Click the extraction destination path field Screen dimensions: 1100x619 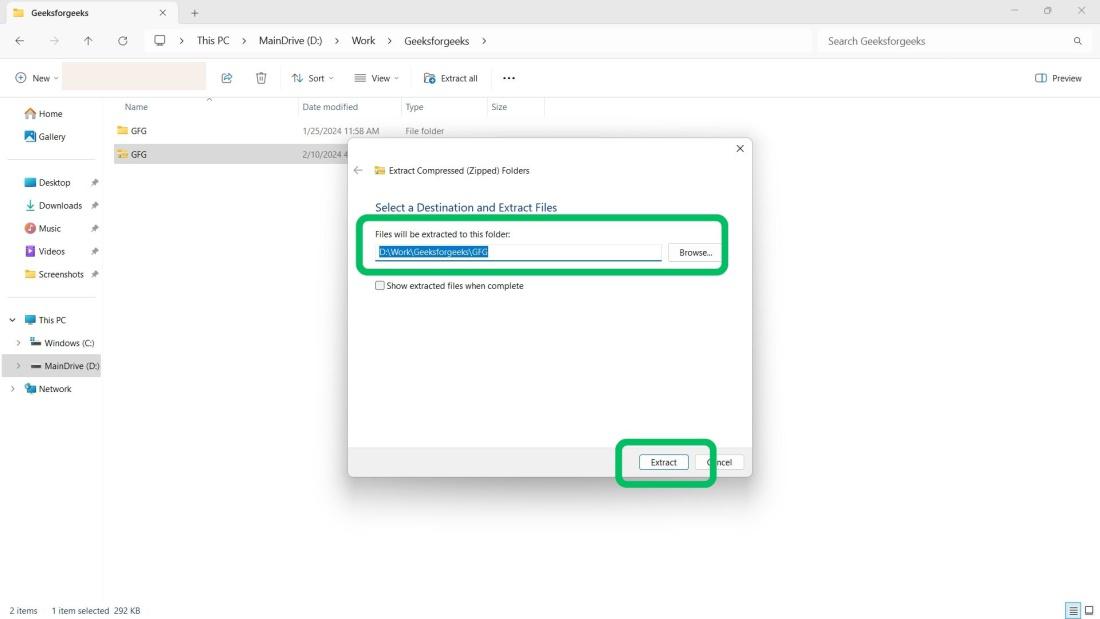click(x=518, y=252)
